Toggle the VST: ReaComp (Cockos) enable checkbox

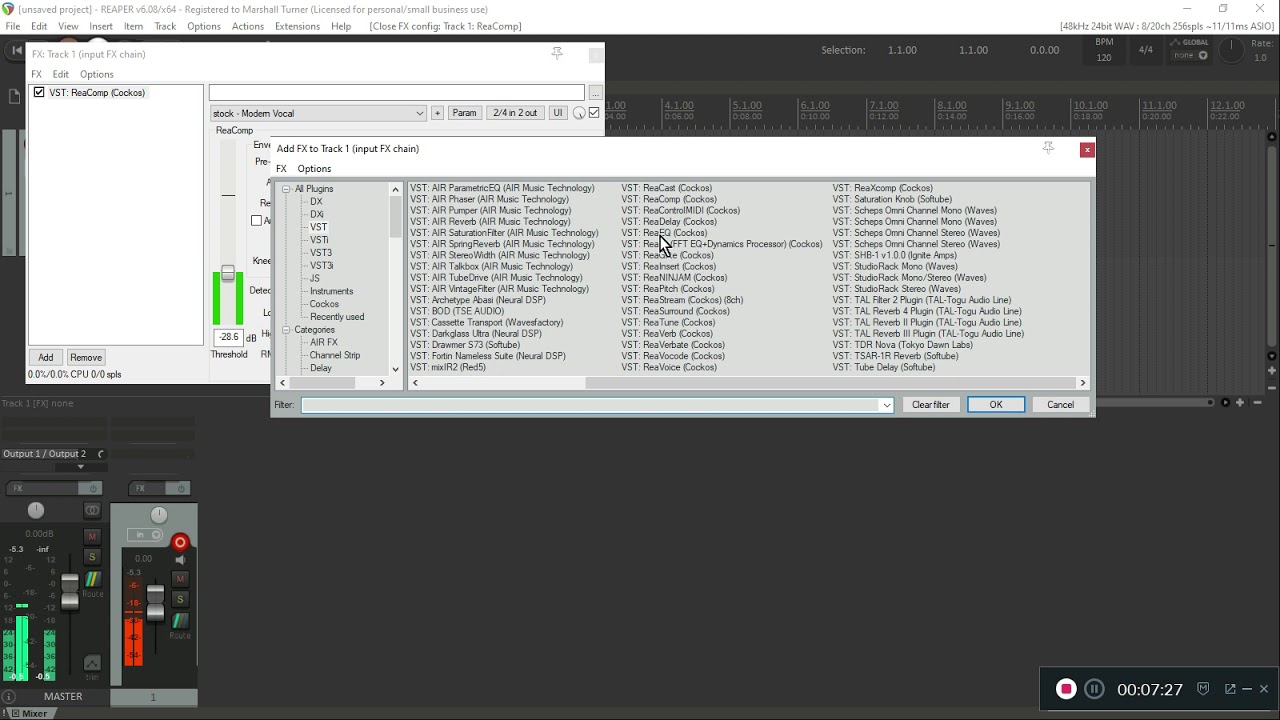39,92
